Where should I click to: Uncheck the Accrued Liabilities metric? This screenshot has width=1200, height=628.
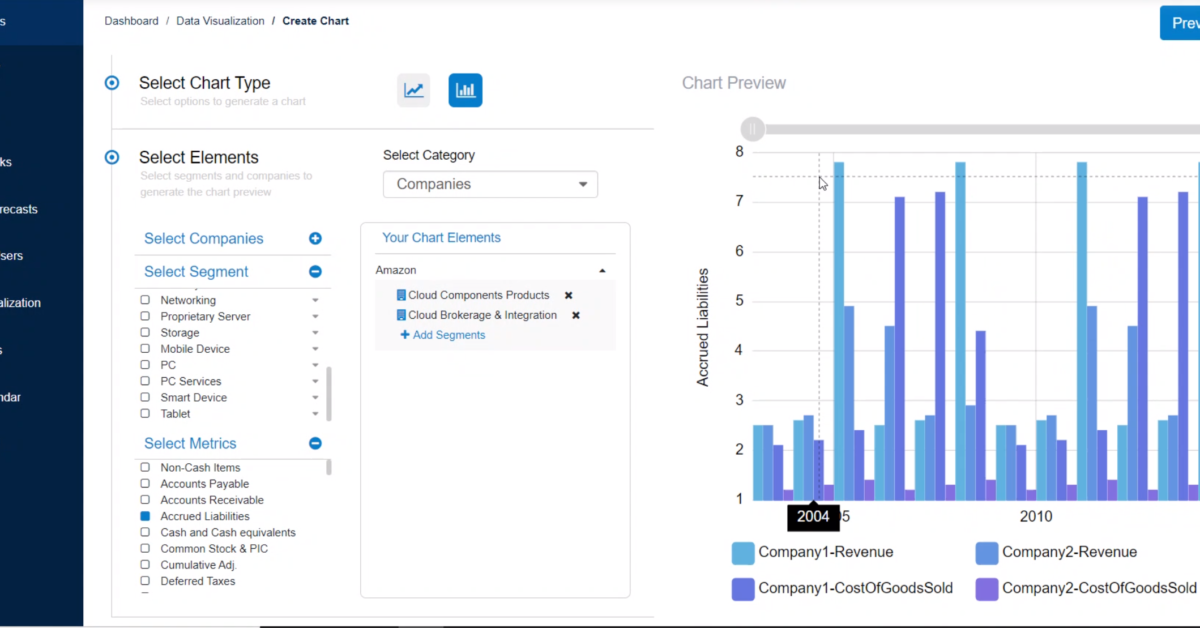click(x=145, y=516)
